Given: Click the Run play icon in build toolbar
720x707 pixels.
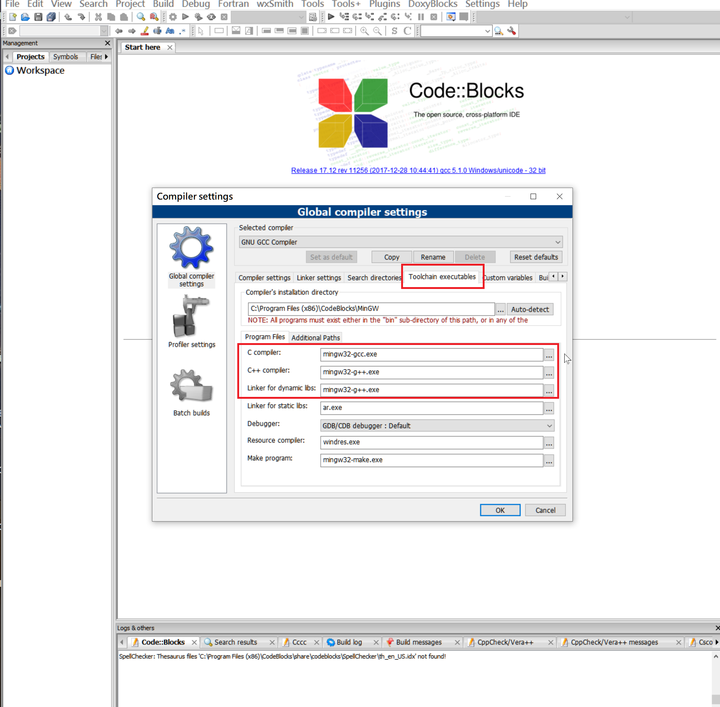Looking at the screenshot, I should tap(186, 17).
